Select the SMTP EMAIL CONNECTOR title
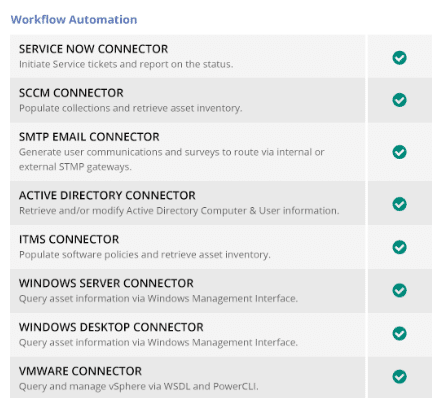432x398 pixels. 89,137
